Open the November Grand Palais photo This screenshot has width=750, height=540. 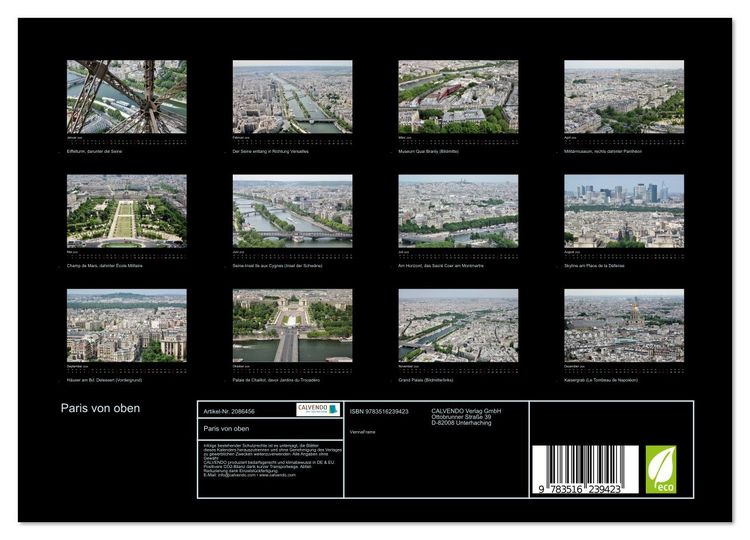click(x=458, y=325)
